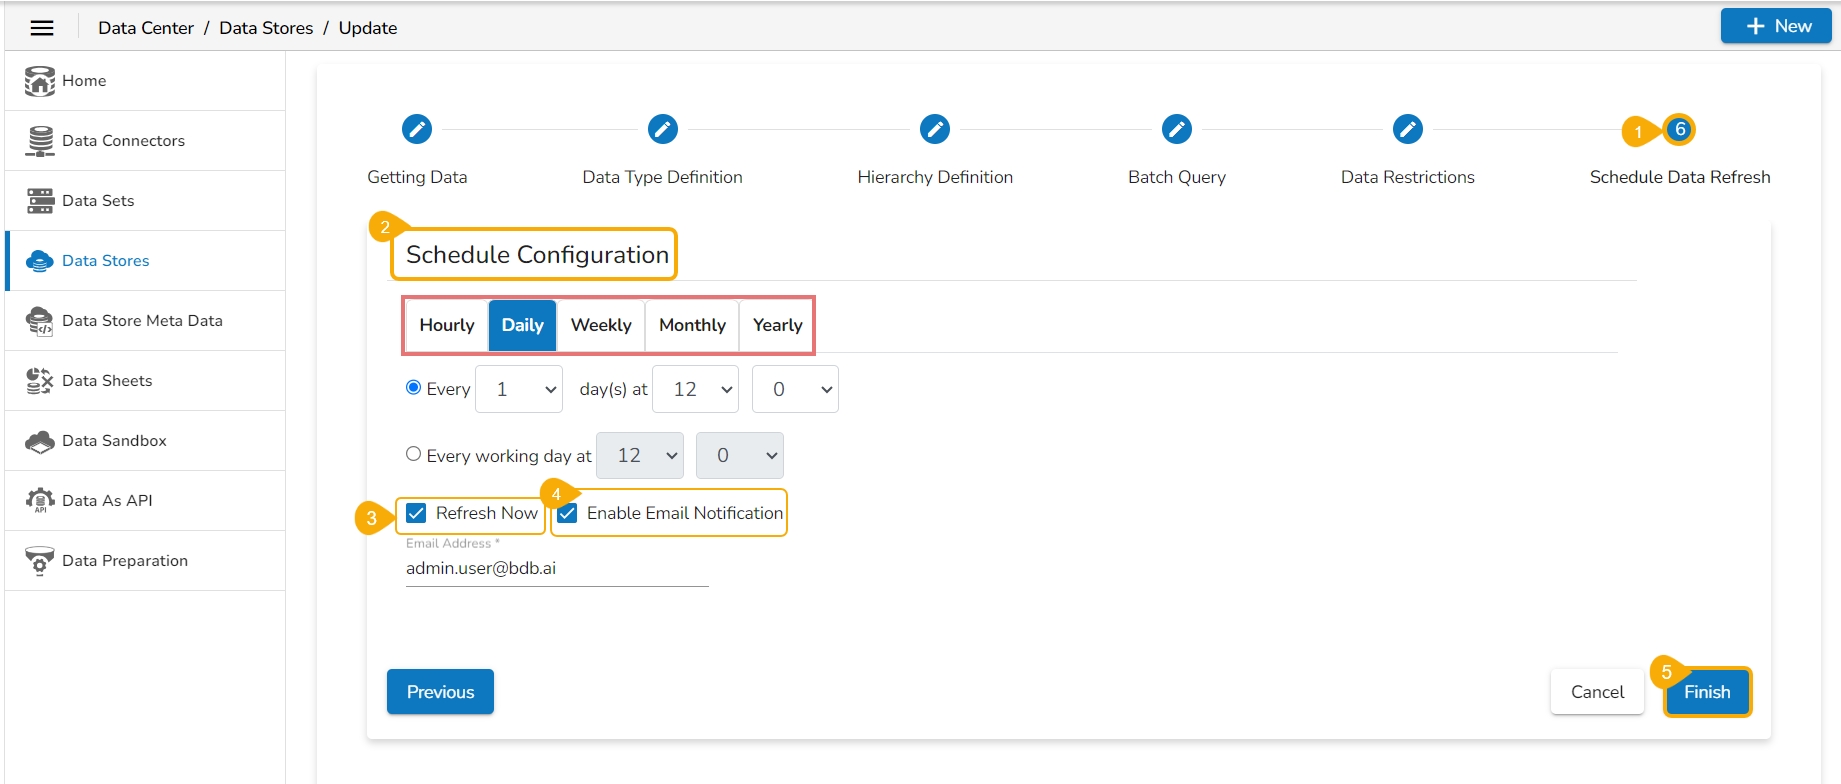Image resolution: width=1841 pixels, height=784 pixels.
Task: Click the Email Address input field
Action: (x=556, y=568)
